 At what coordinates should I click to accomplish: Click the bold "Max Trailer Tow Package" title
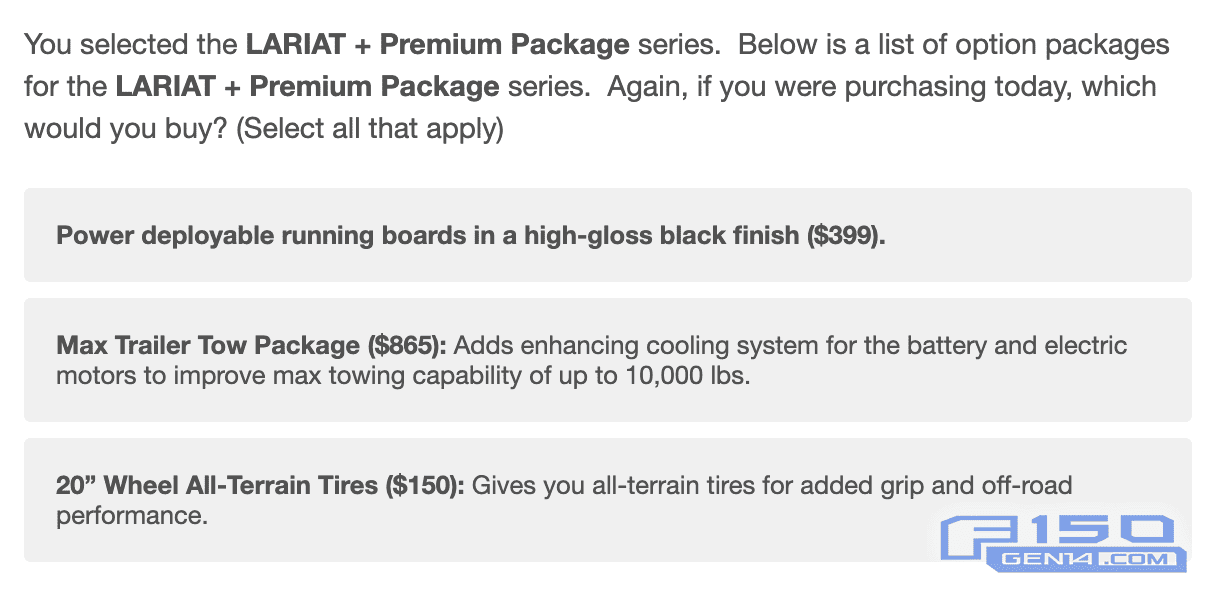click(208, 346)
